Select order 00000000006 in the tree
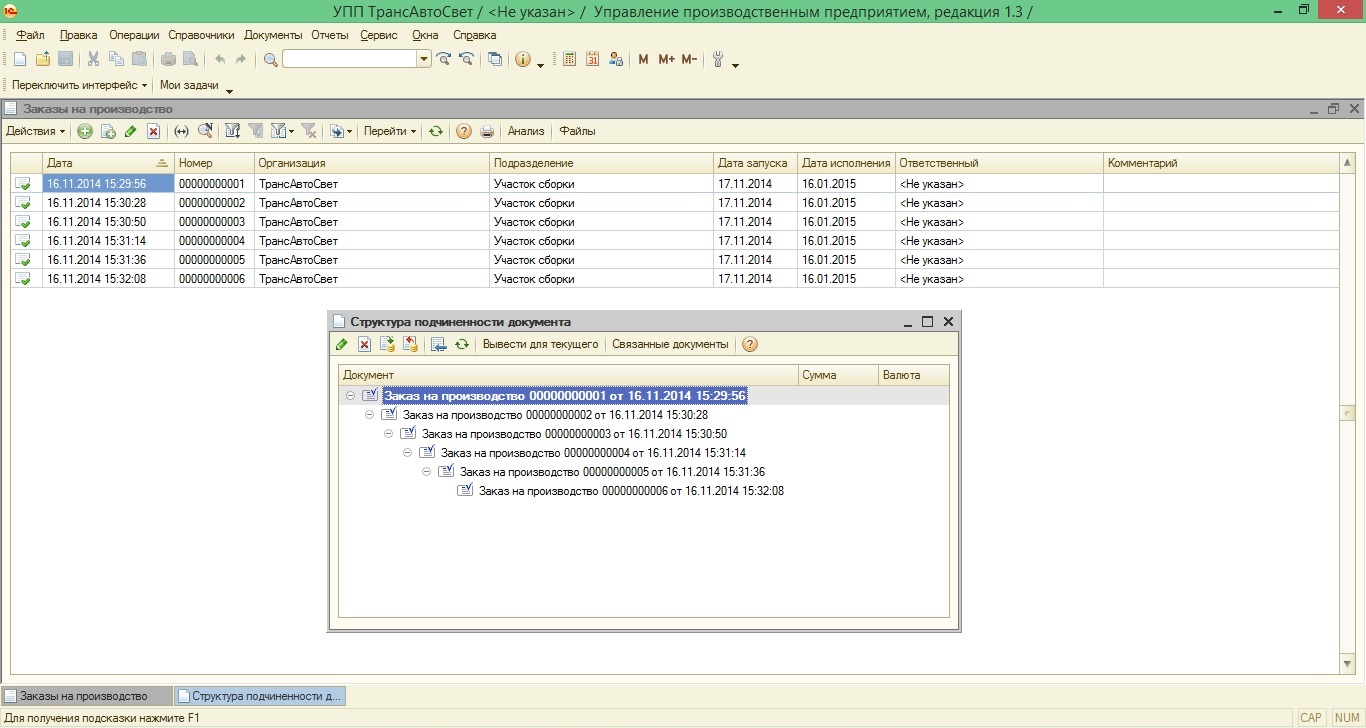The height and width of the screenshot is (728, 1366). click(630, 491)
